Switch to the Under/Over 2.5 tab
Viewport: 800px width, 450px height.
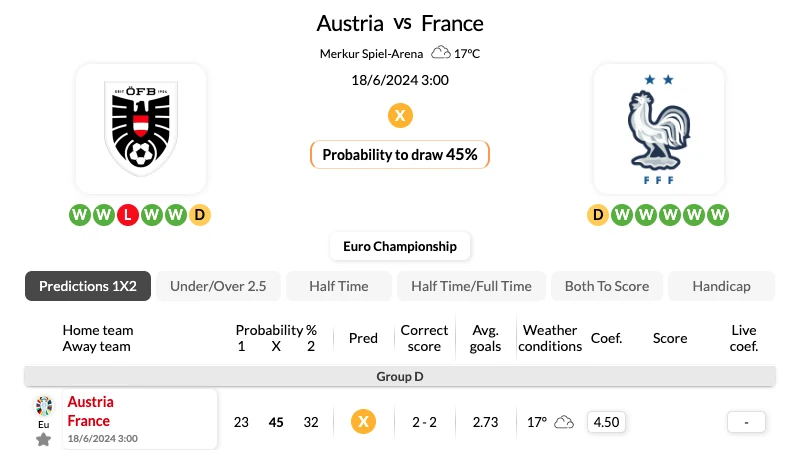[218, 286]
